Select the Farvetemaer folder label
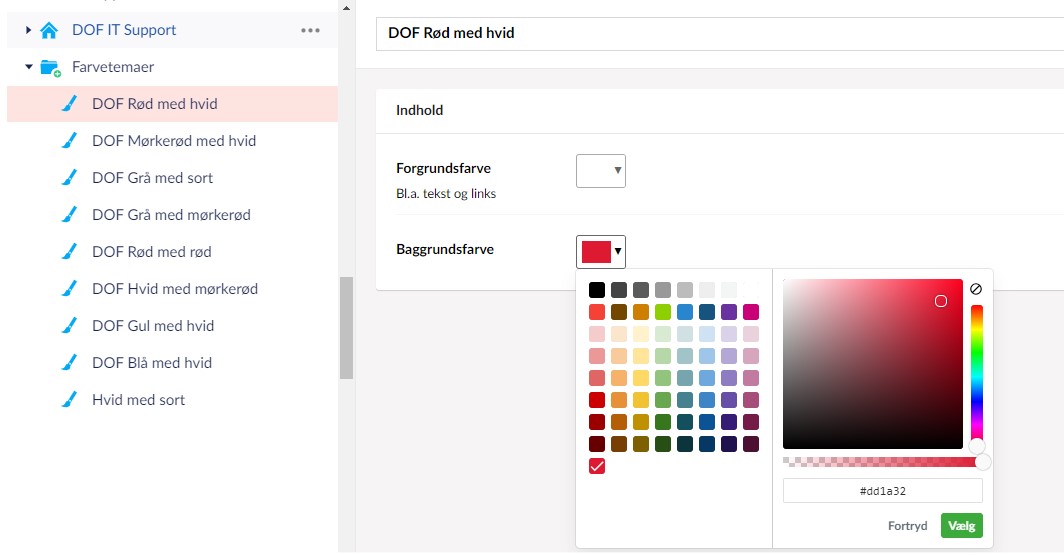Viewport: 1064px width, 555px height. [x=113, y=67]
